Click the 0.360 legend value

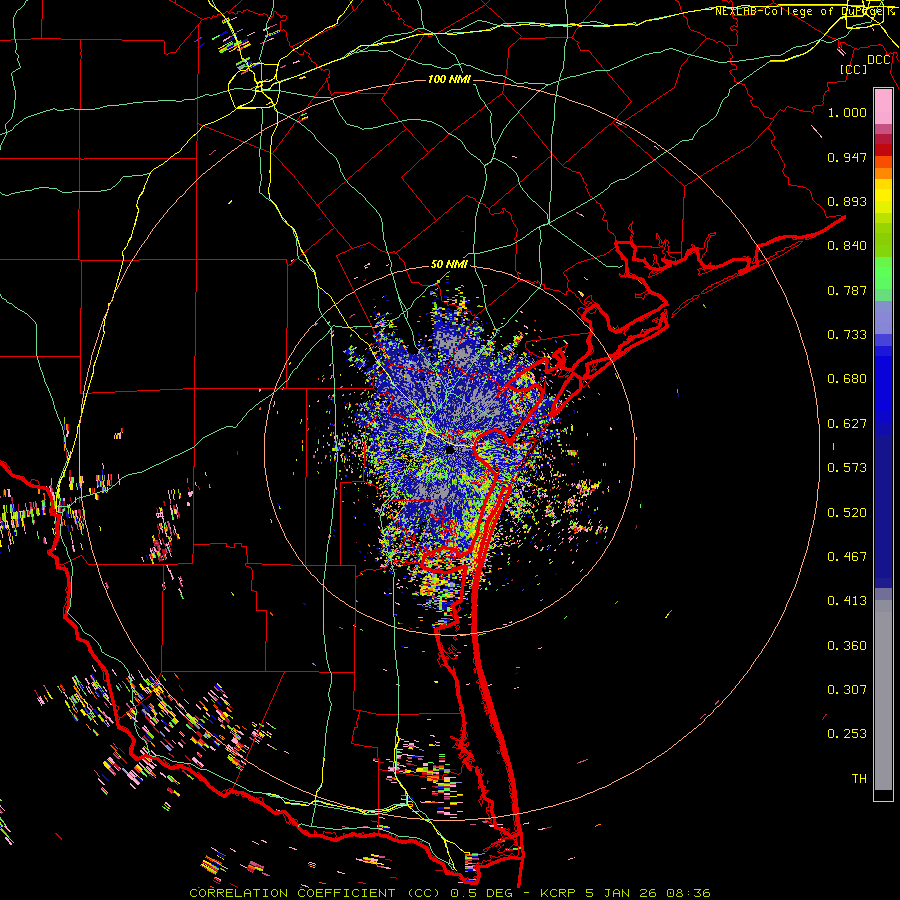(847, 646)
